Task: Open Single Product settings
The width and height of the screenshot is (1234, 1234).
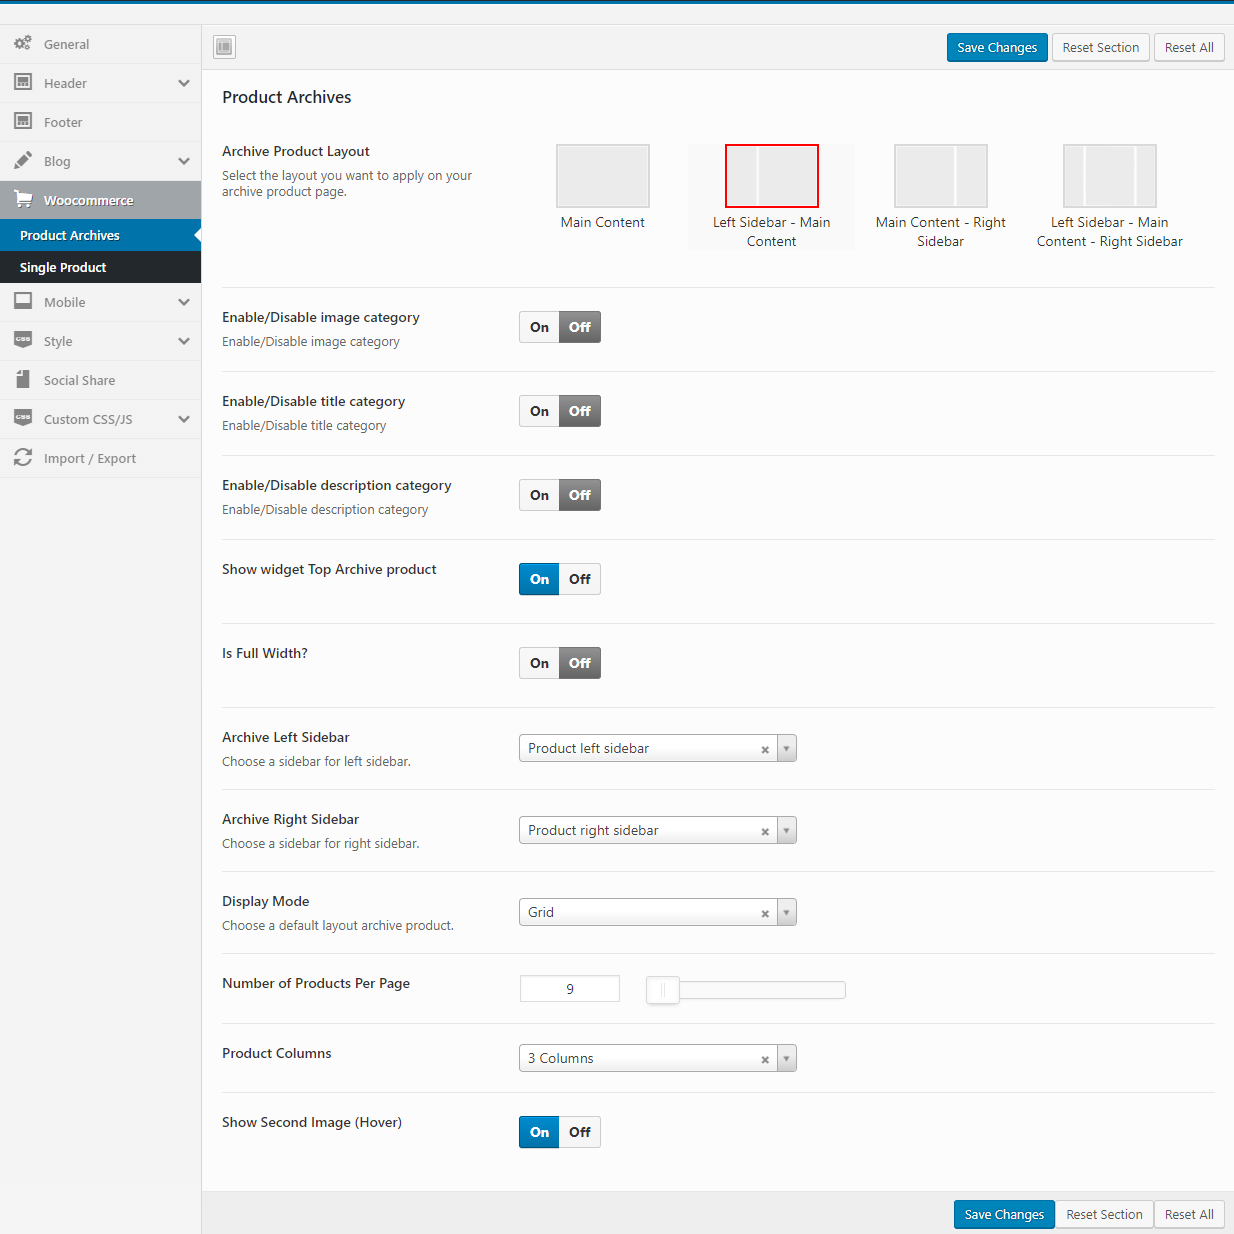Action: tap(63, 267)
